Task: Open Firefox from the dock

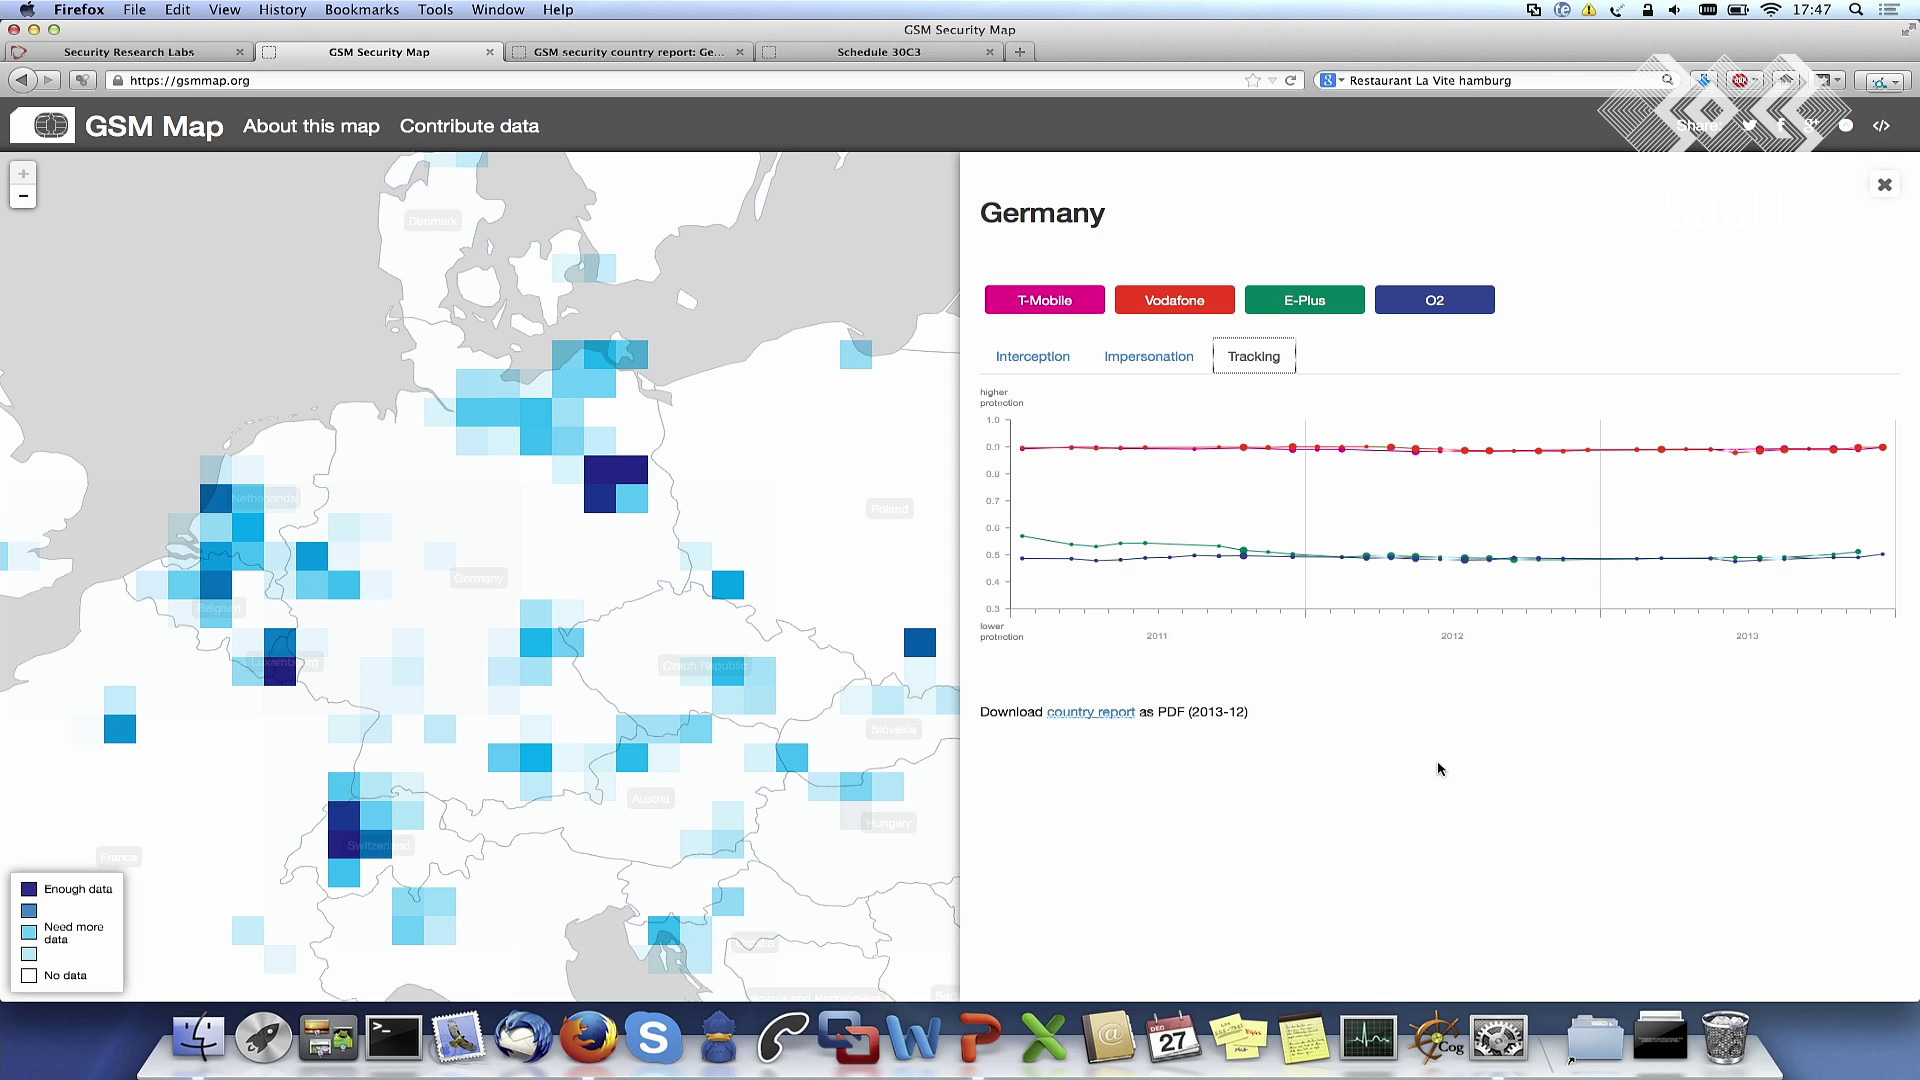Action: coord(588,1037)
